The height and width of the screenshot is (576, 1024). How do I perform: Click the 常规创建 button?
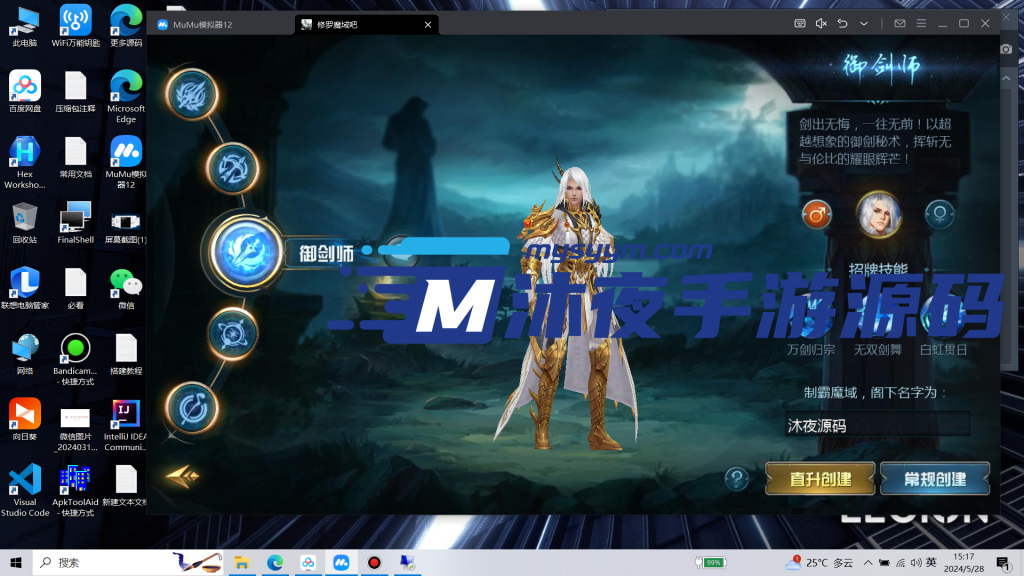click(x=934, y=478)
